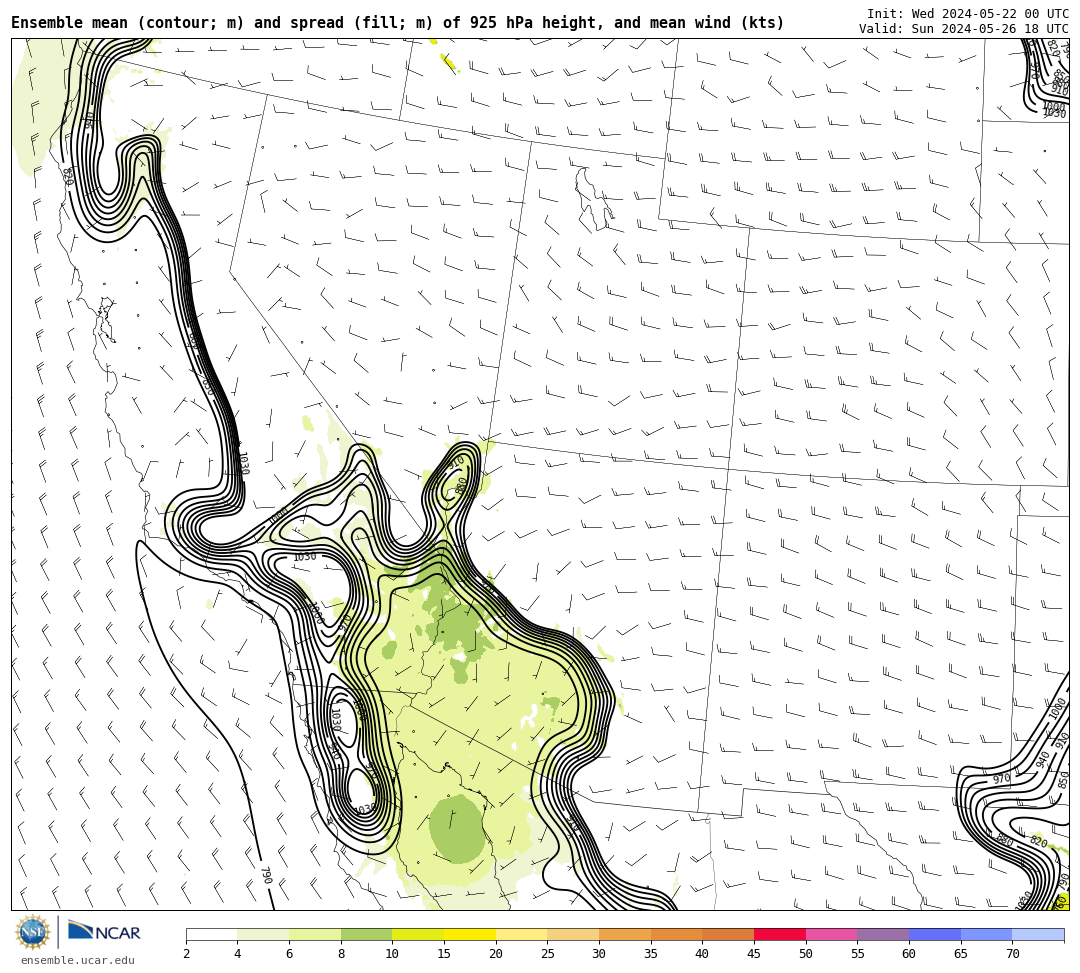1080x973 pixels.
Task: Pick the medium green 8–10 color bar segment
Action: click(x=366, y=935)
